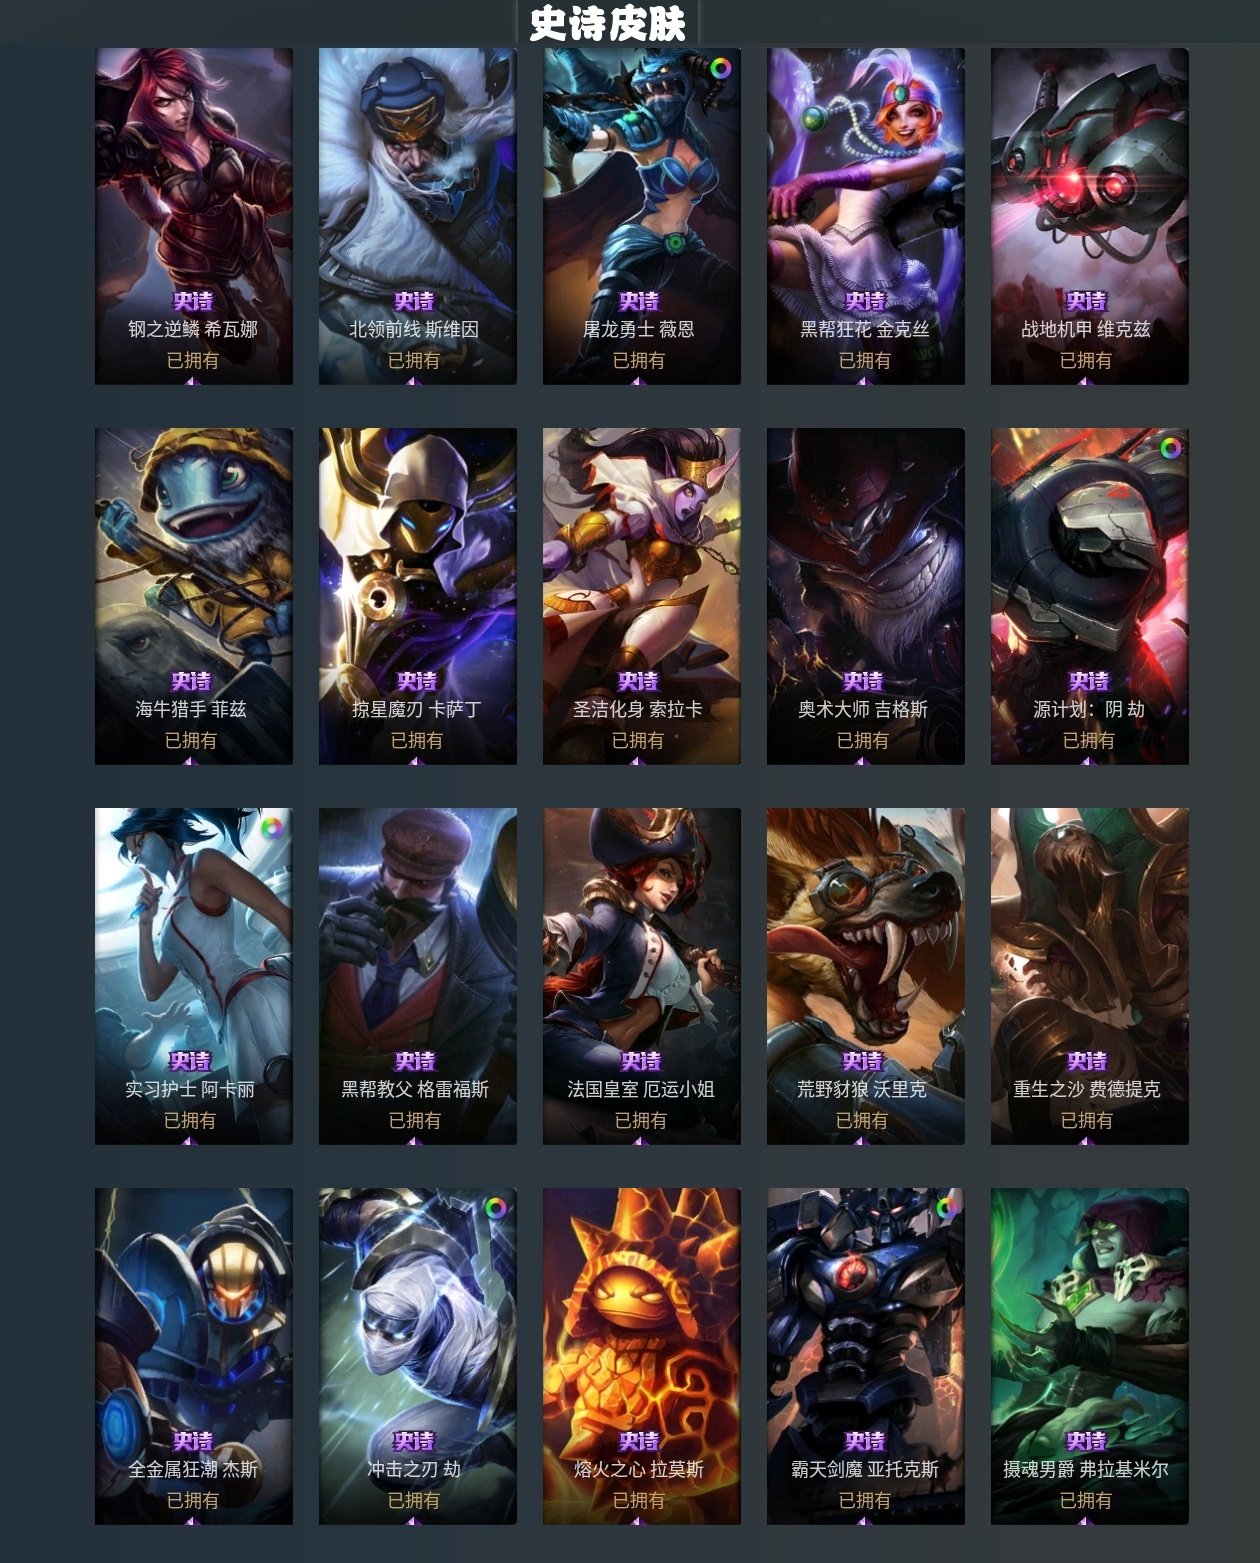Select the 史诗皮肤 header tab
1260x1563 pixels.
click(x=607, y=23)
